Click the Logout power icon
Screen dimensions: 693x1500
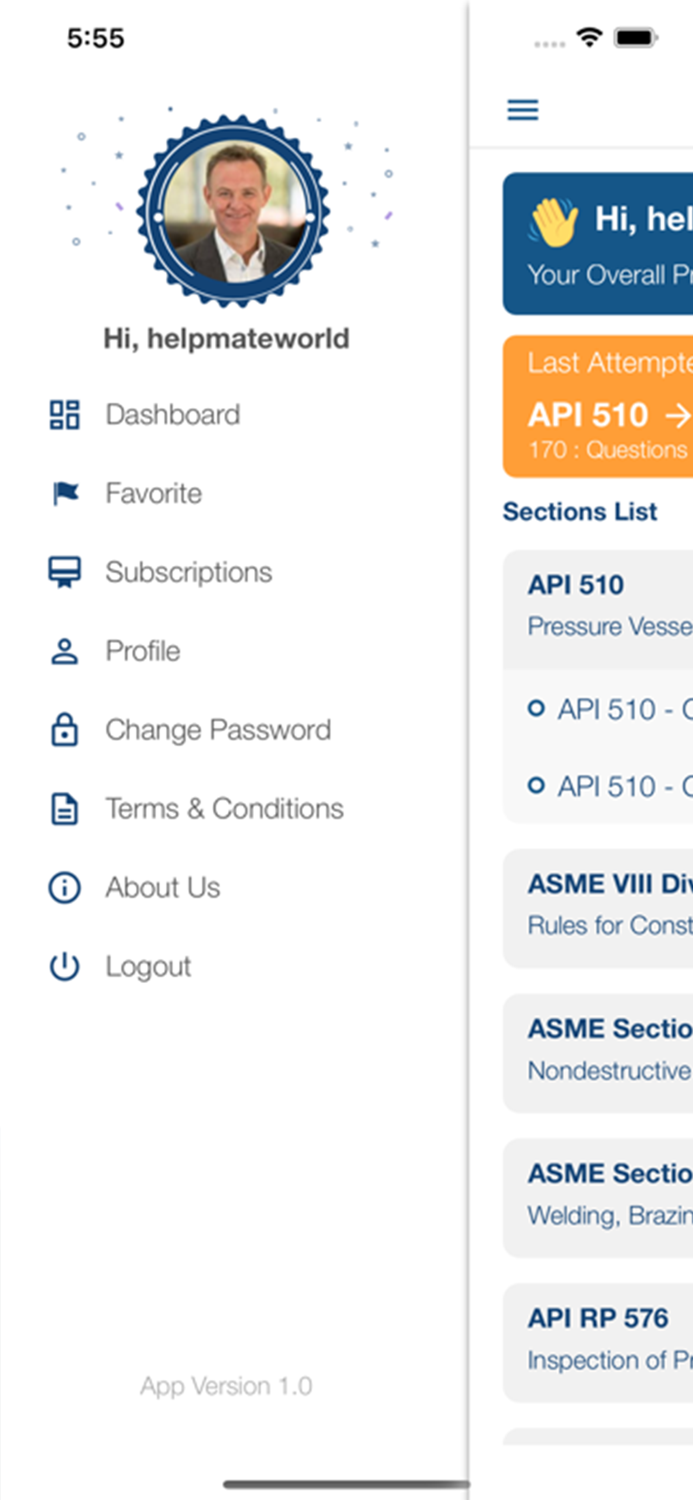(63, 966)
